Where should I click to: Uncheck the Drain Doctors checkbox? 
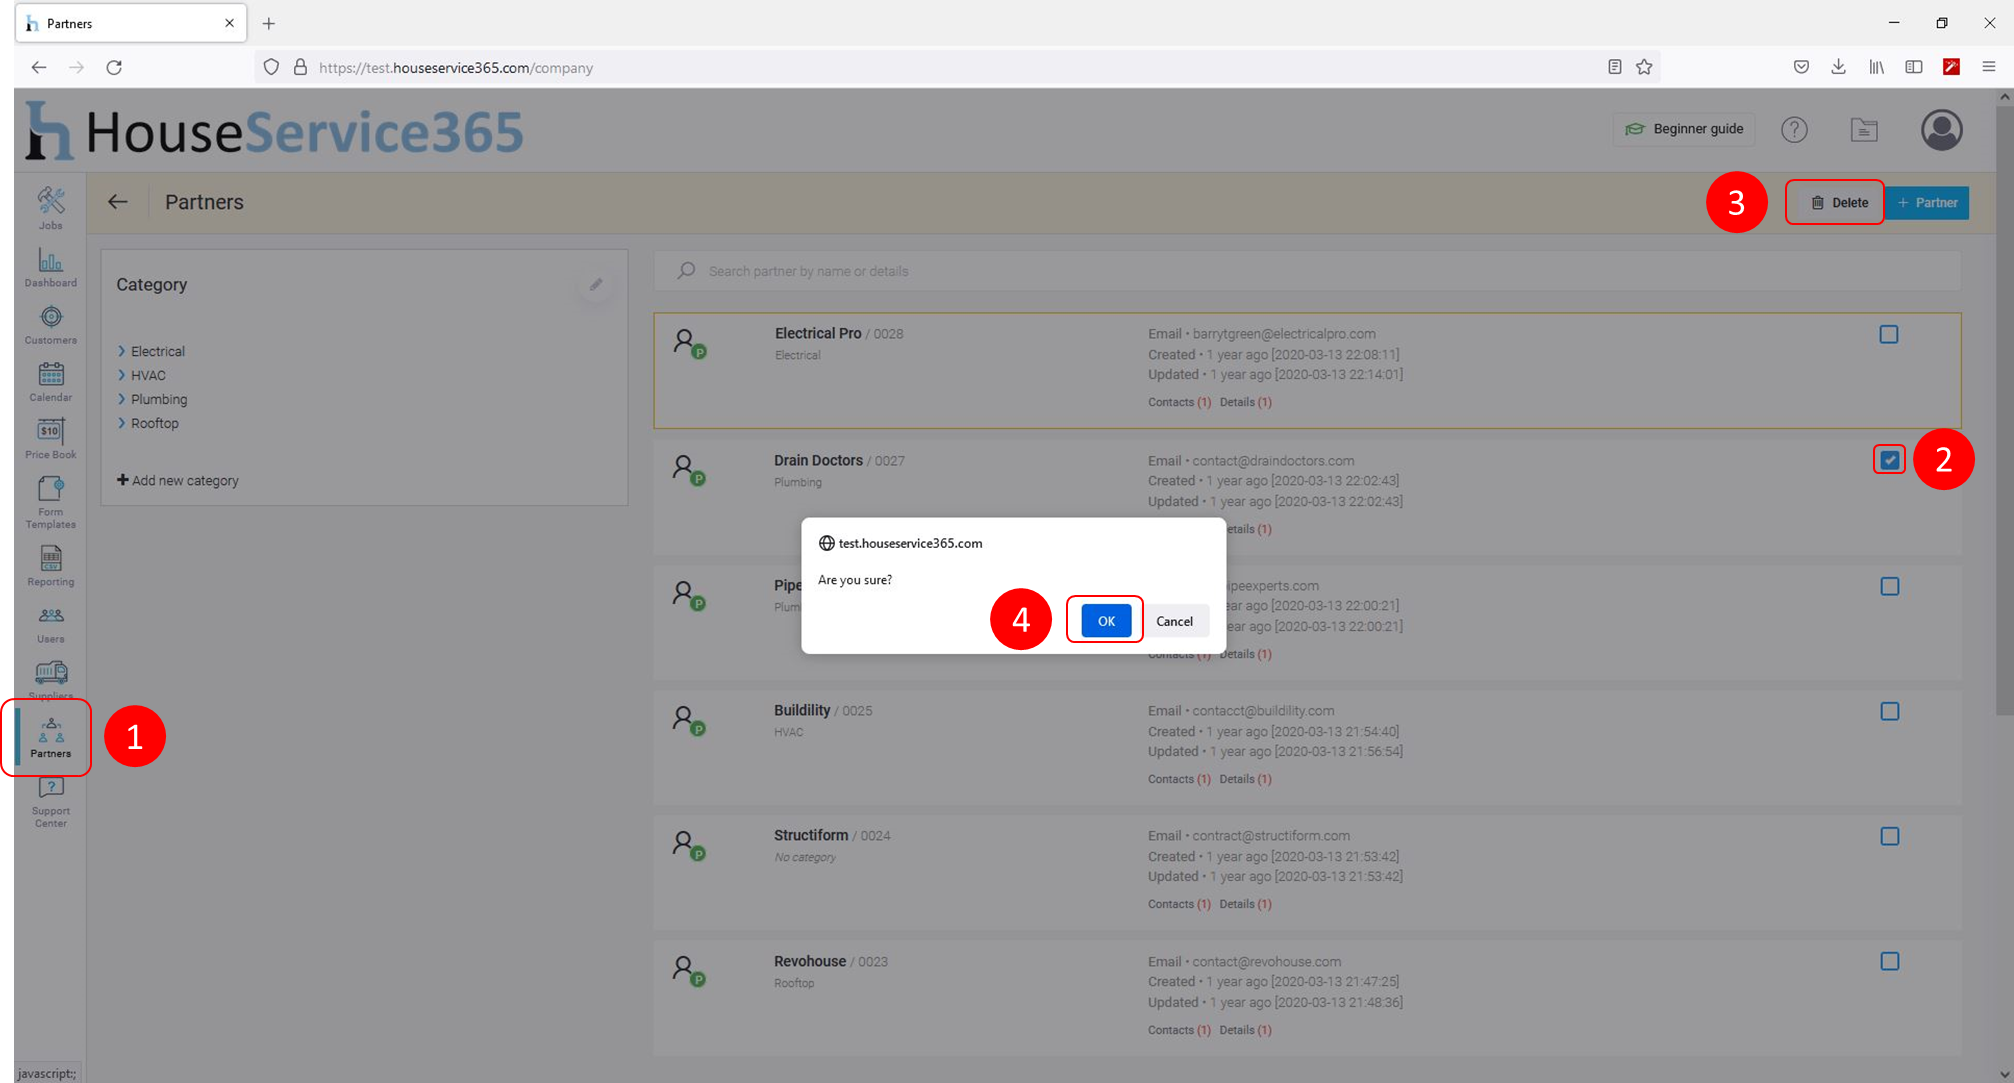click(x=1889, y=460)
